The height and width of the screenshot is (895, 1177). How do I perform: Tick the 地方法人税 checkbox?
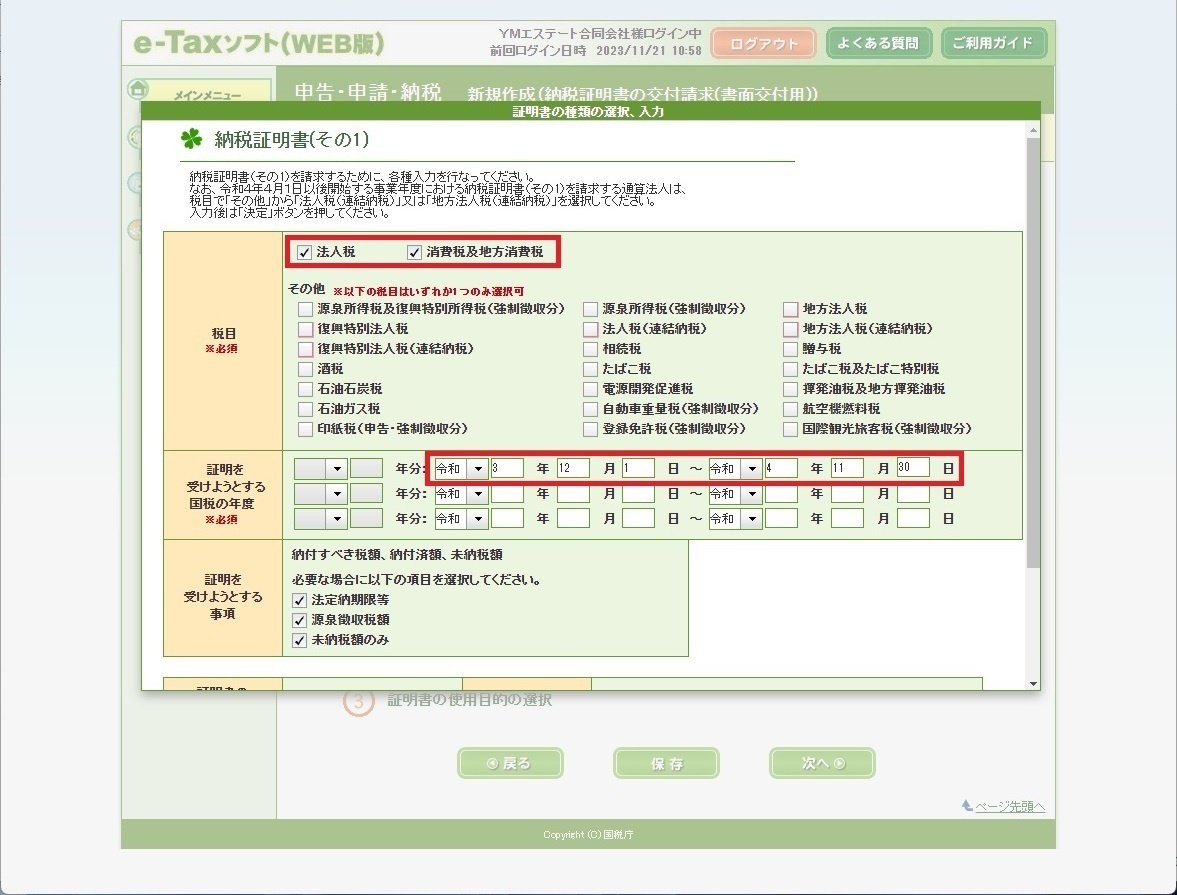point(790,309)
